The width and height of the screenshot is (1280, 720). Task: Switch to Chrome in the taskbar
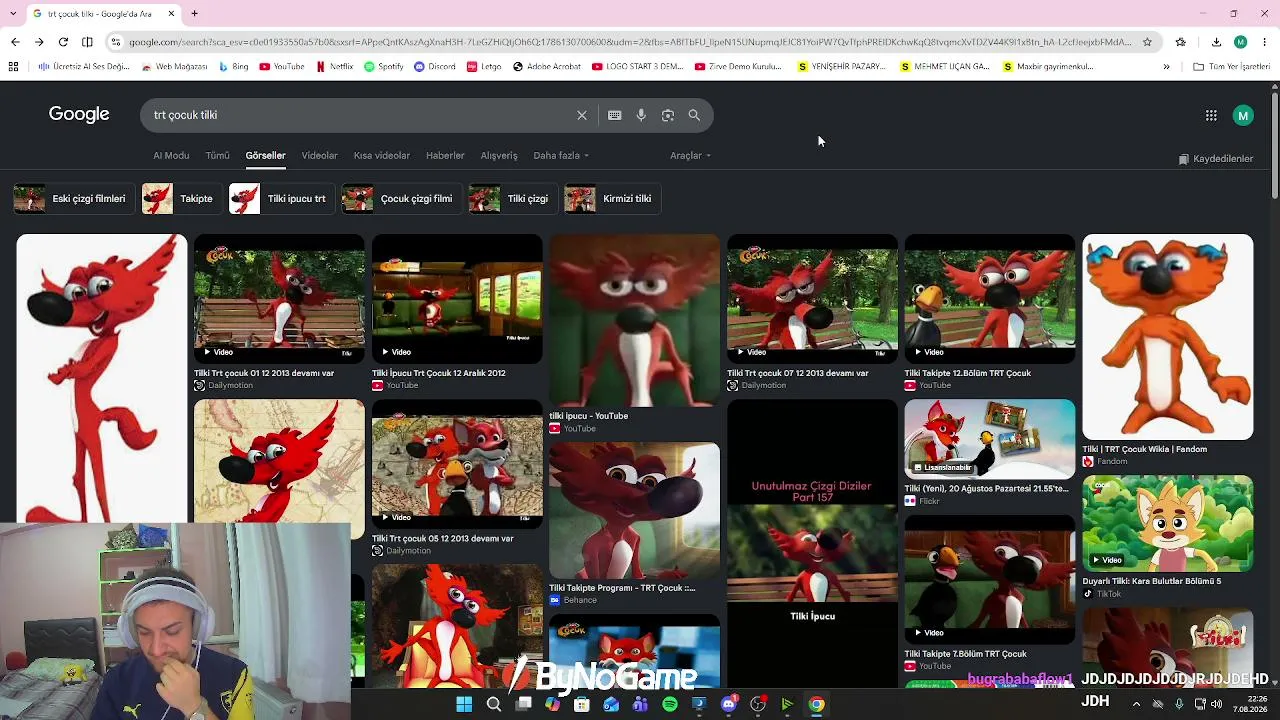pyautogui.click(x=817, y=704)
